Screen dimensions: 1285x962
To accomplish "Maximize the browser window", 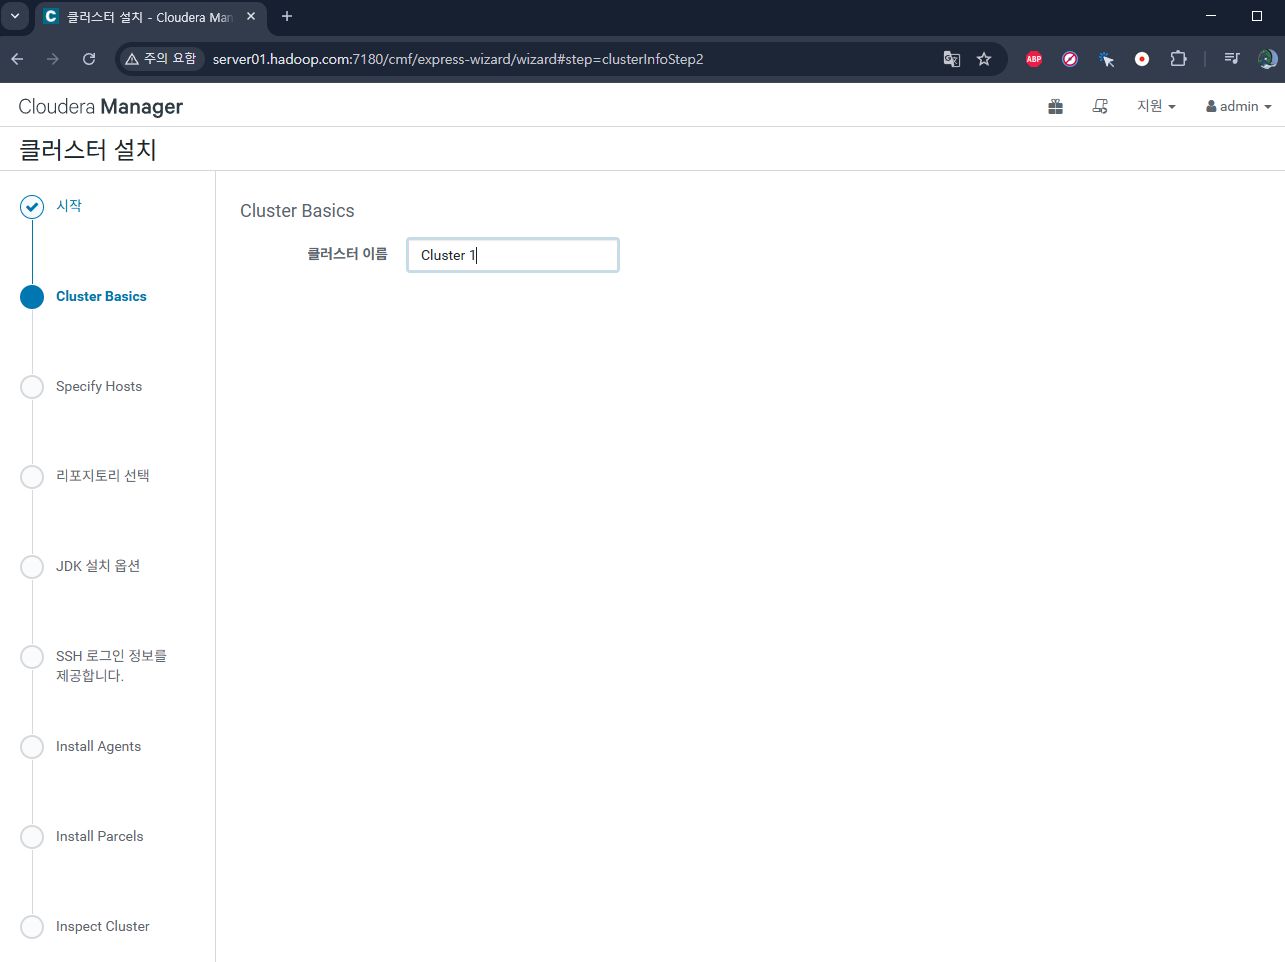I will coord(1257,16).
